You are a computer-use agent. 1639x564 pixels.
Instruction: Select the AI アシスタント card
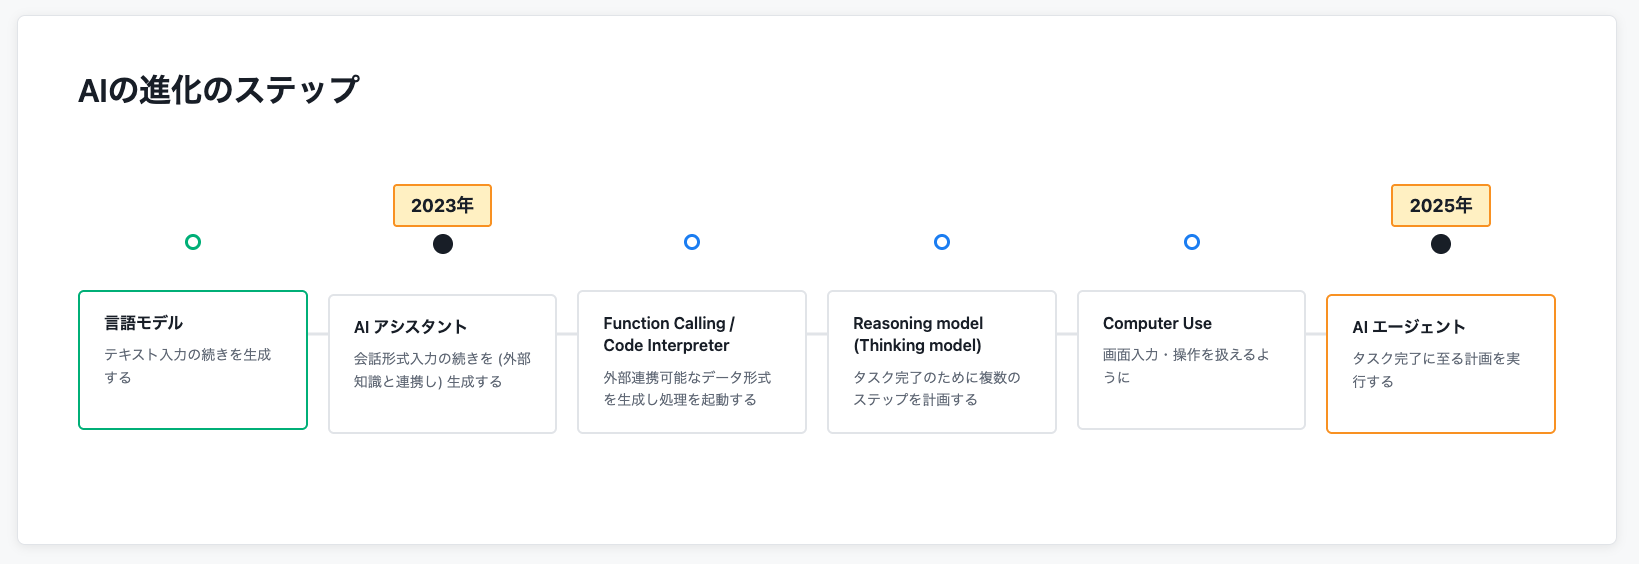pyautogui.click(x=442, y=412)
